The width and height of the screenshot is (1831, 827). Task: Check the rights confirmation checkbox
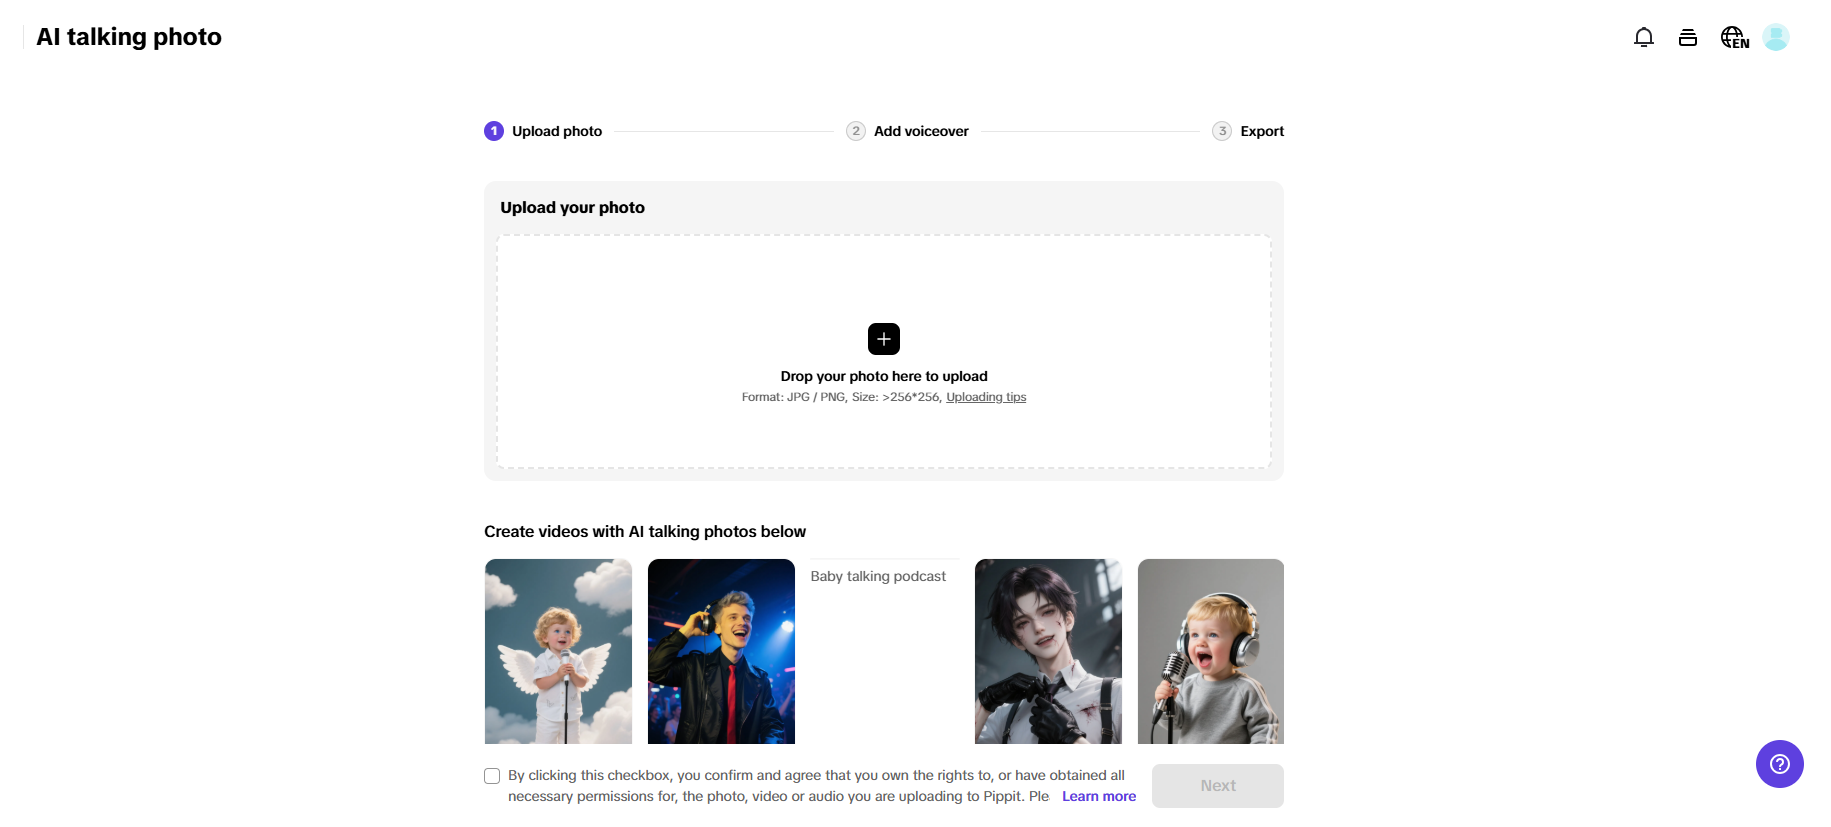click(492, 776)
